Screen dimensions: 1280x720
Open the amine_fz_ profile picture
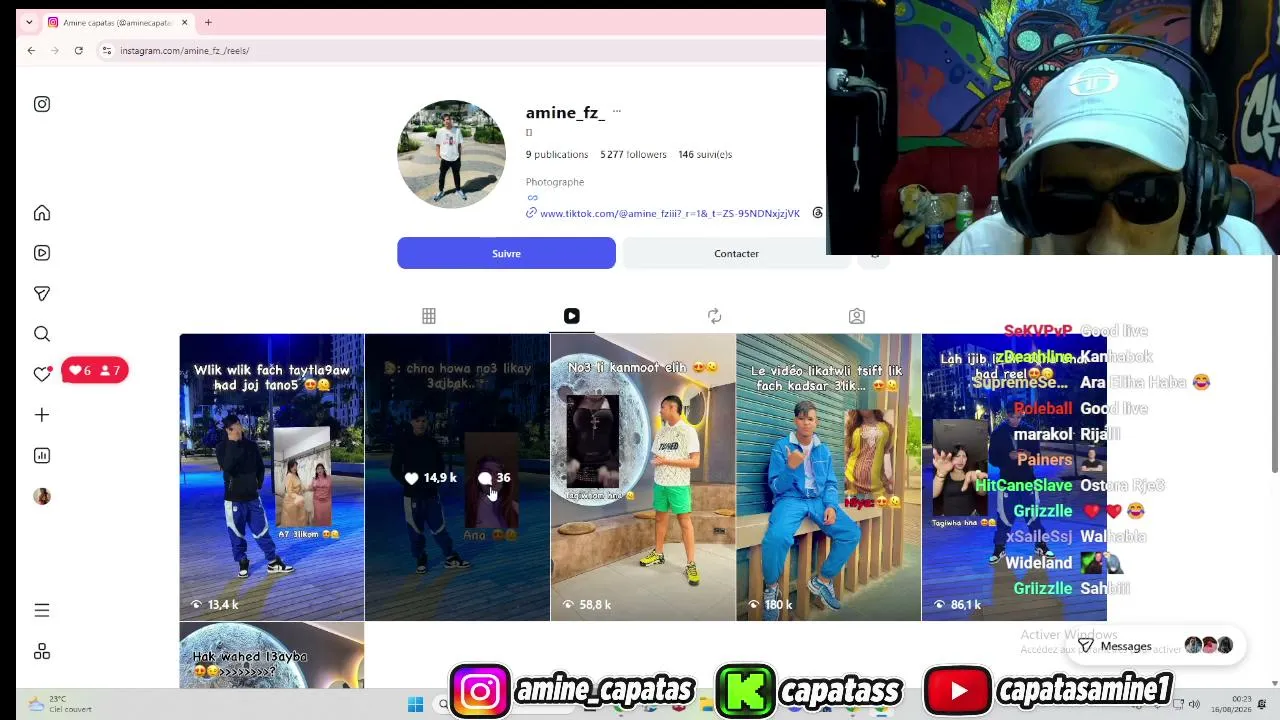452,154
